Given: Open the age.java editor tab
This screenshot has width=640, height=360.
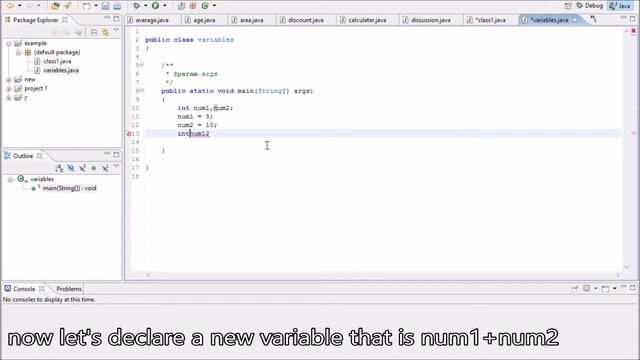Looking at the screenshot, I should click(x=204, y=20).
